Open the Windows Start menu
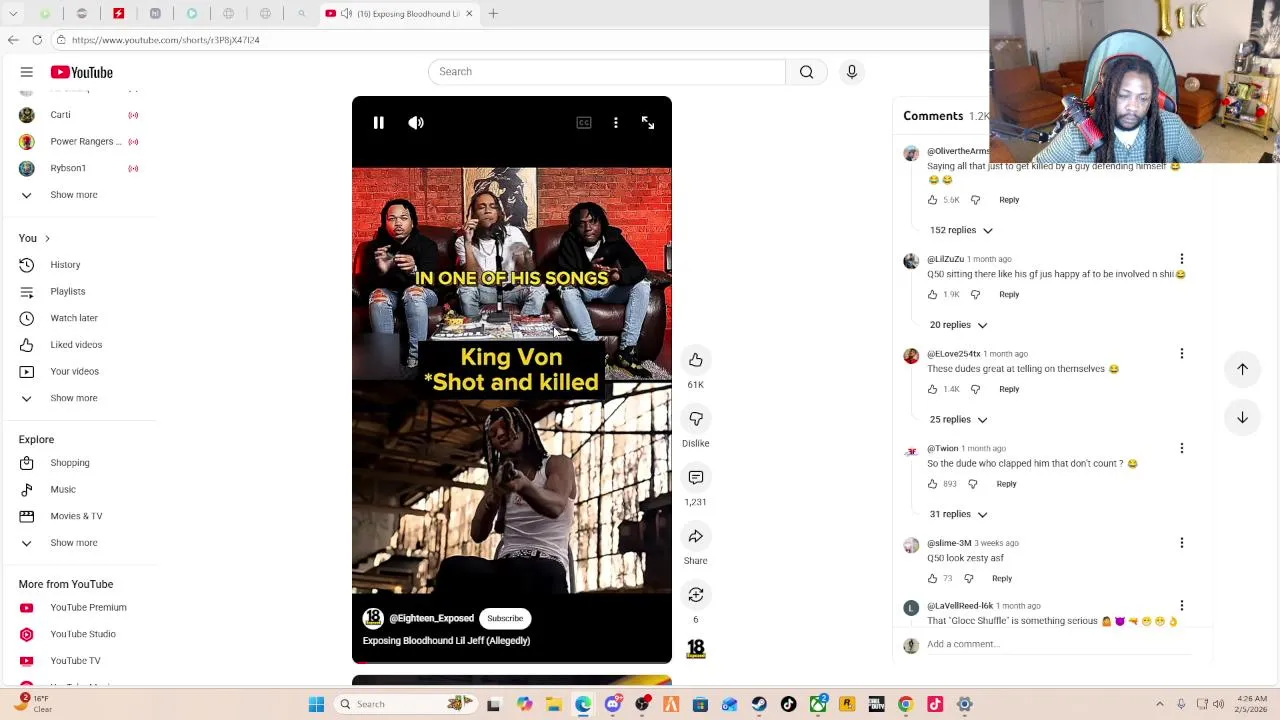The image size is (1280, 720). pos(316,705)
